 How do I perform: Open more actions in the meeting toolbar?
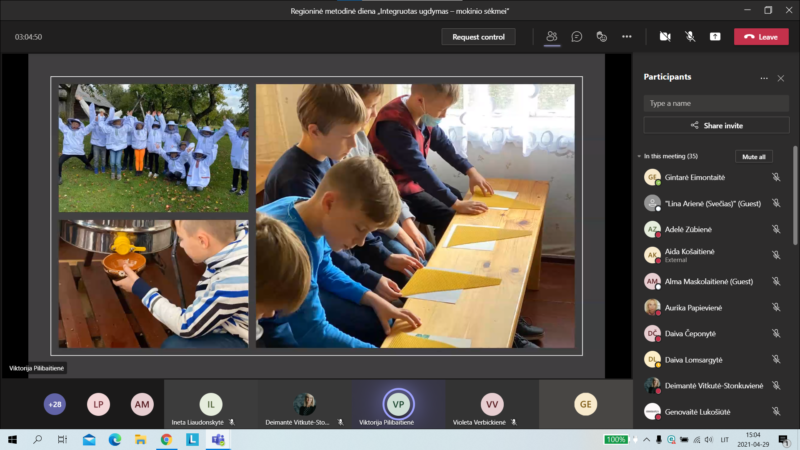[627, 36]
